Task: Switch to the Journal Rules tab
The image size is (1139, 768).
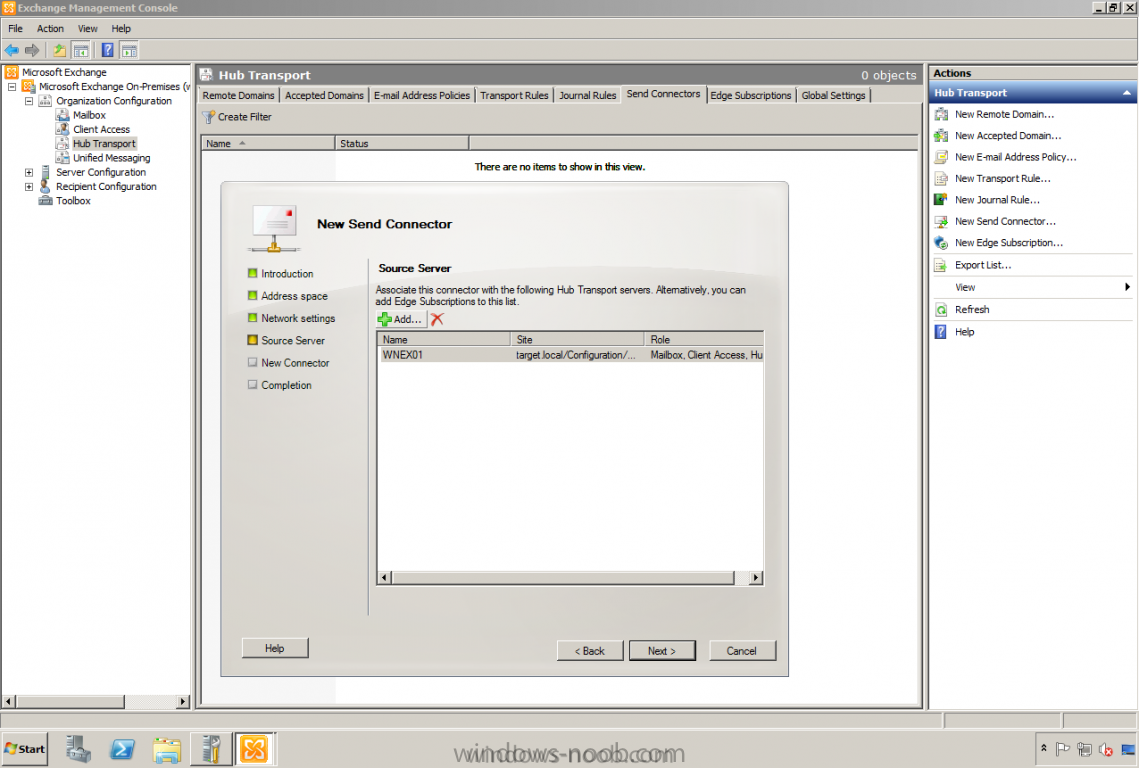Action: (x=587, y=95)
